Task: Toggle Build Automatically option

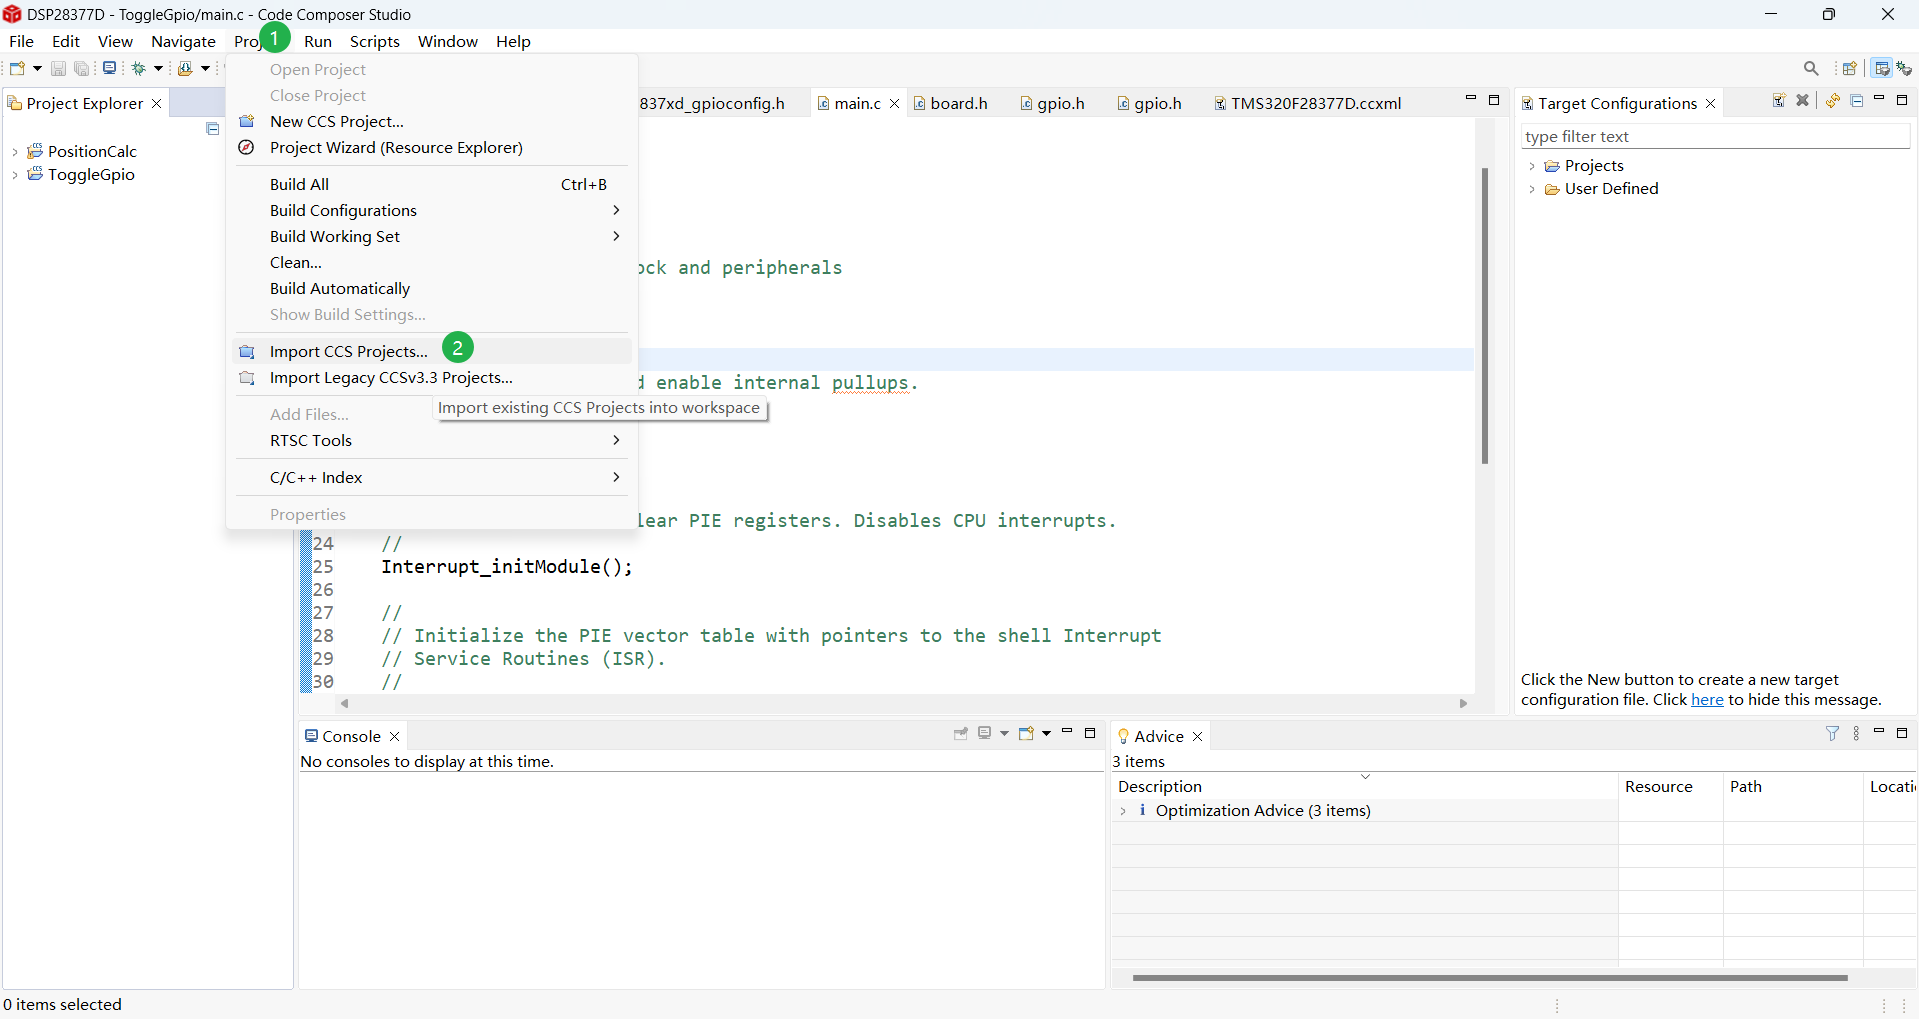Action: (x=340, y=288)
